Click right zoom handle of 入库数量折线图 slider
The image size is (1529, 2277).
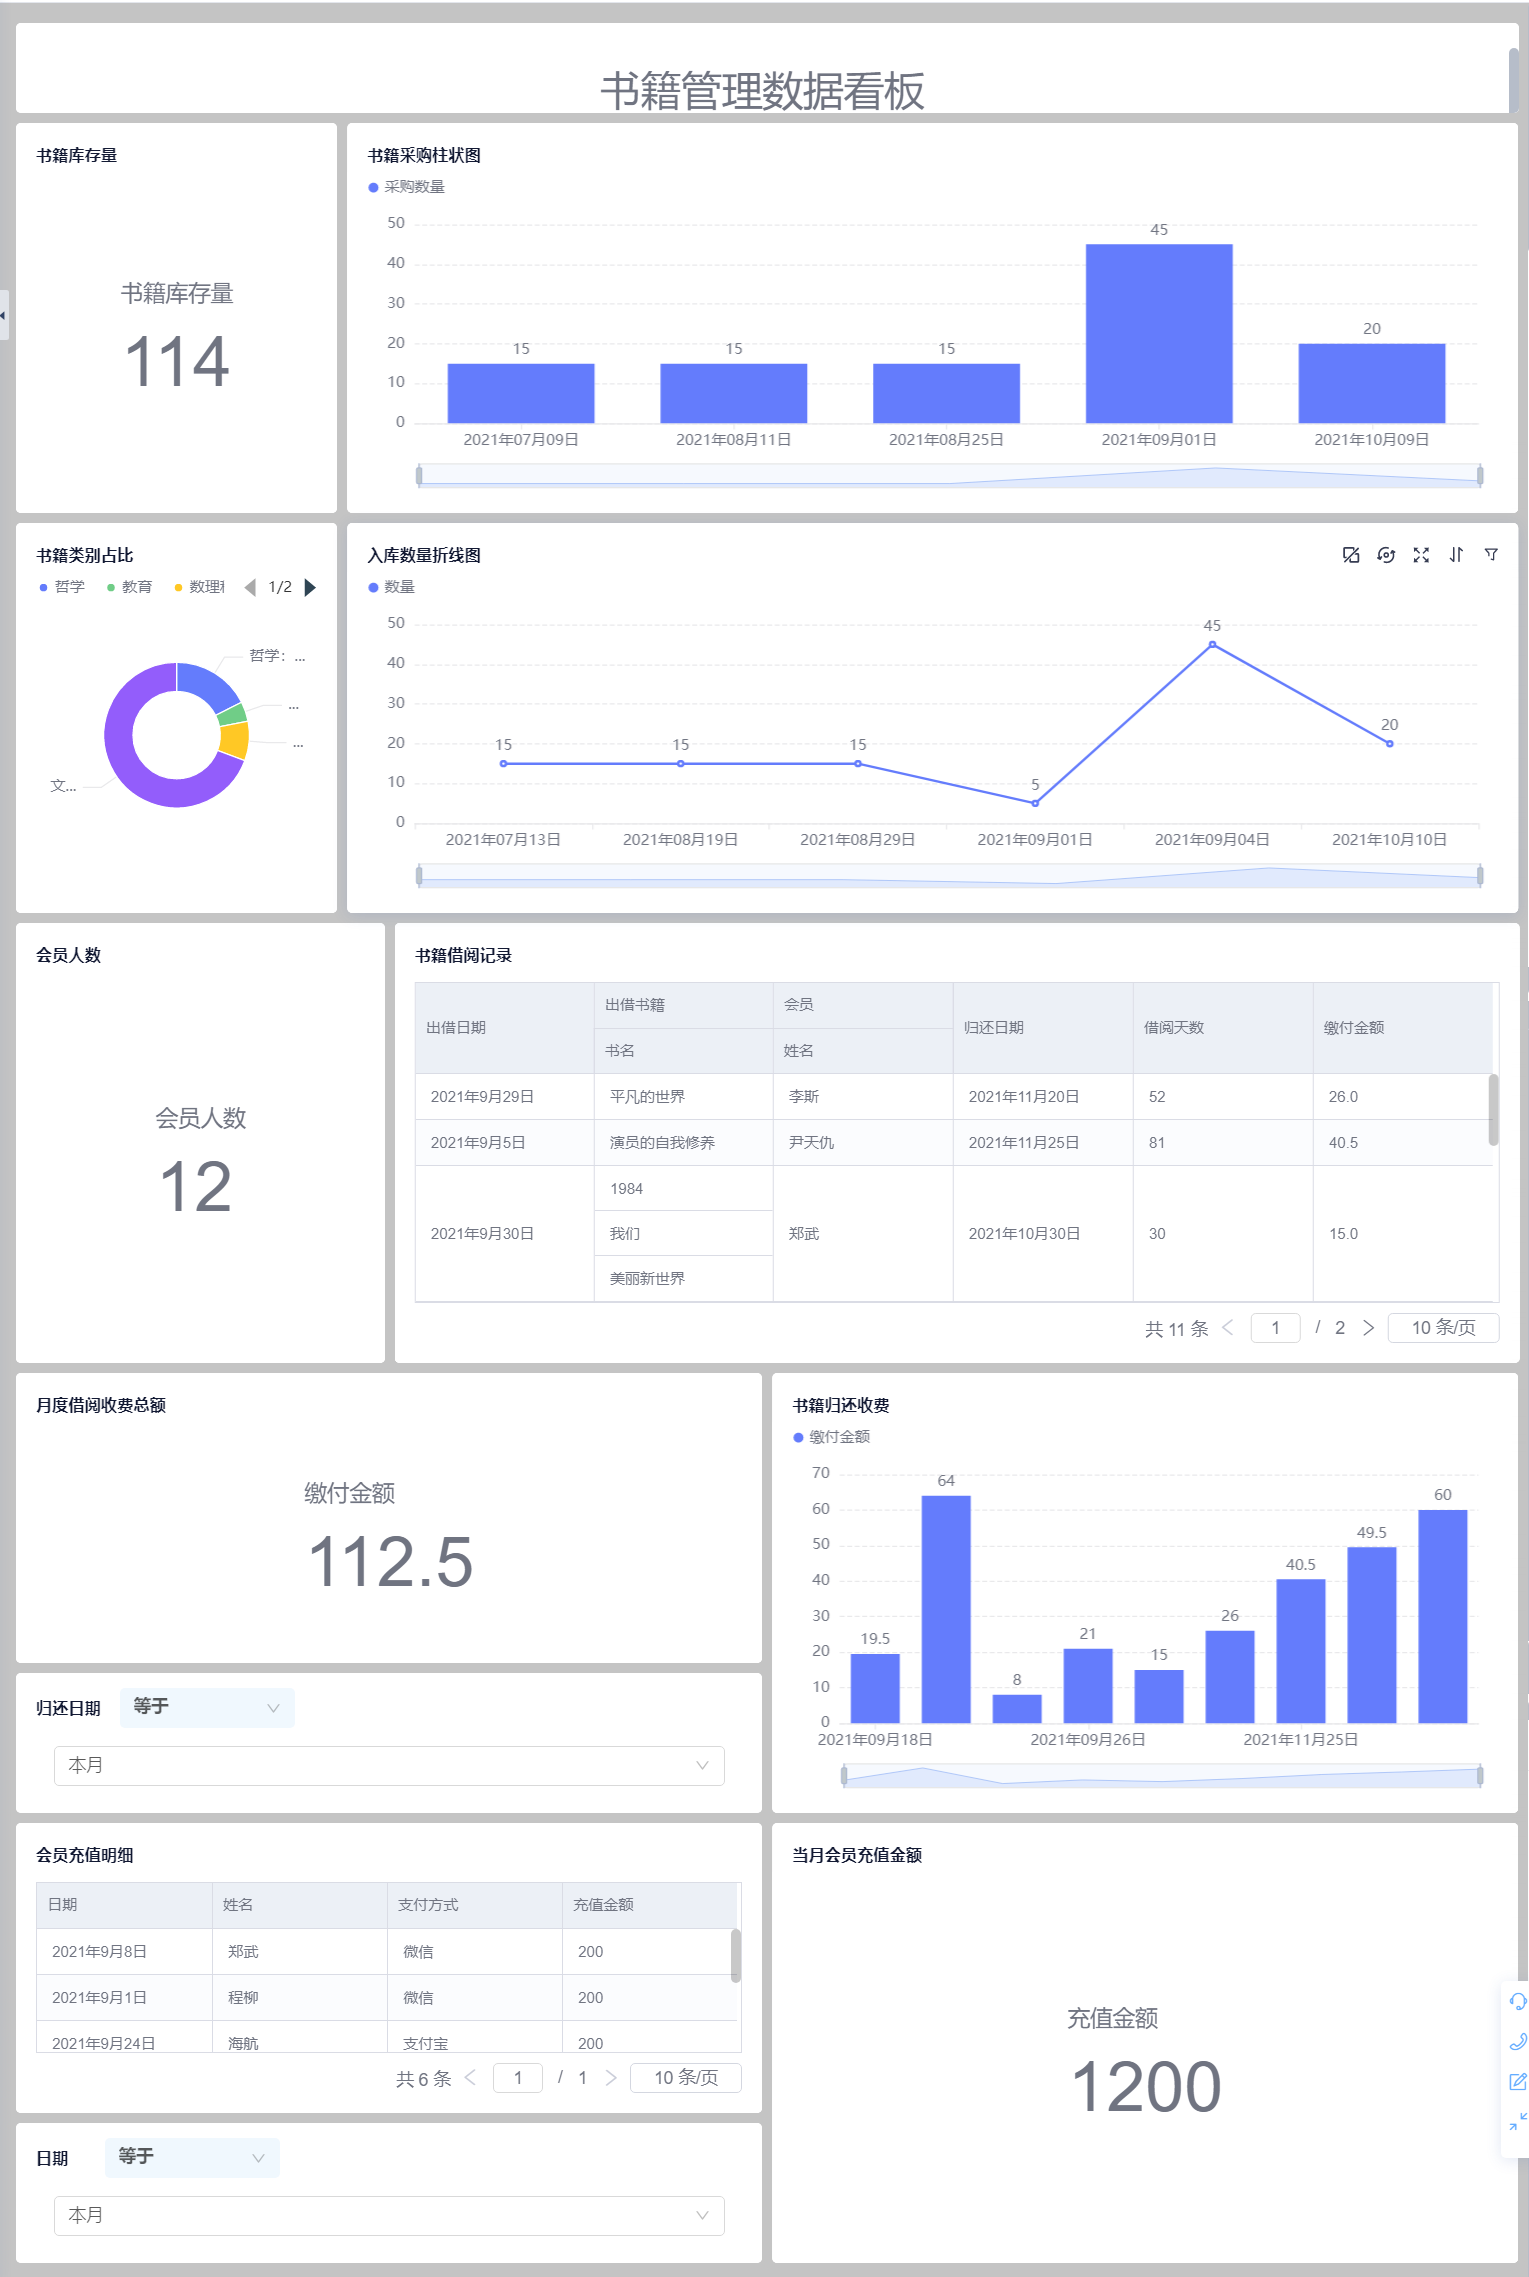tap(1480, 875)
